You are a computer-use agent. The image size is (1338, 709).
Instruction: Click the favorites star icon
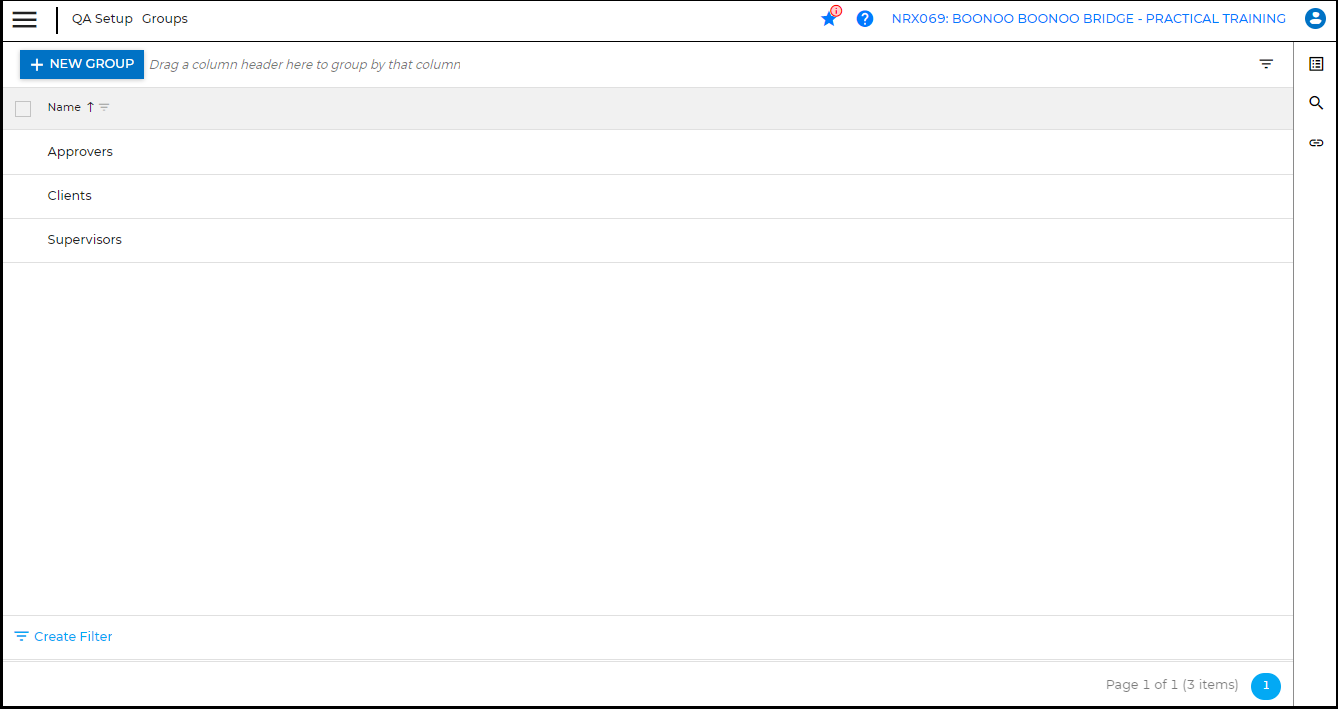tap(829, 19)
